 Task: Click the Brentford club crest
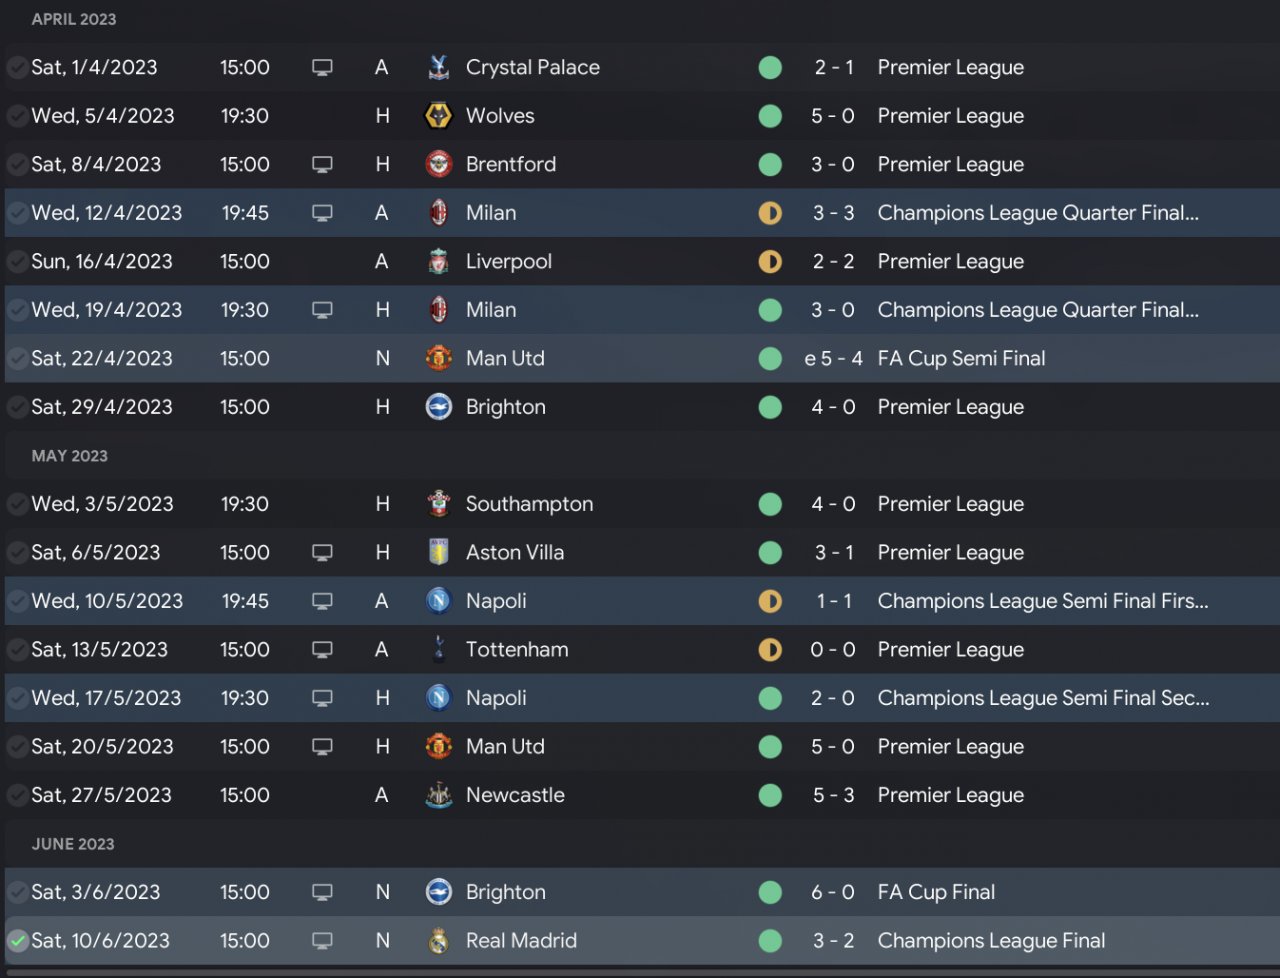pyautogui.click(x=438, y=164)
